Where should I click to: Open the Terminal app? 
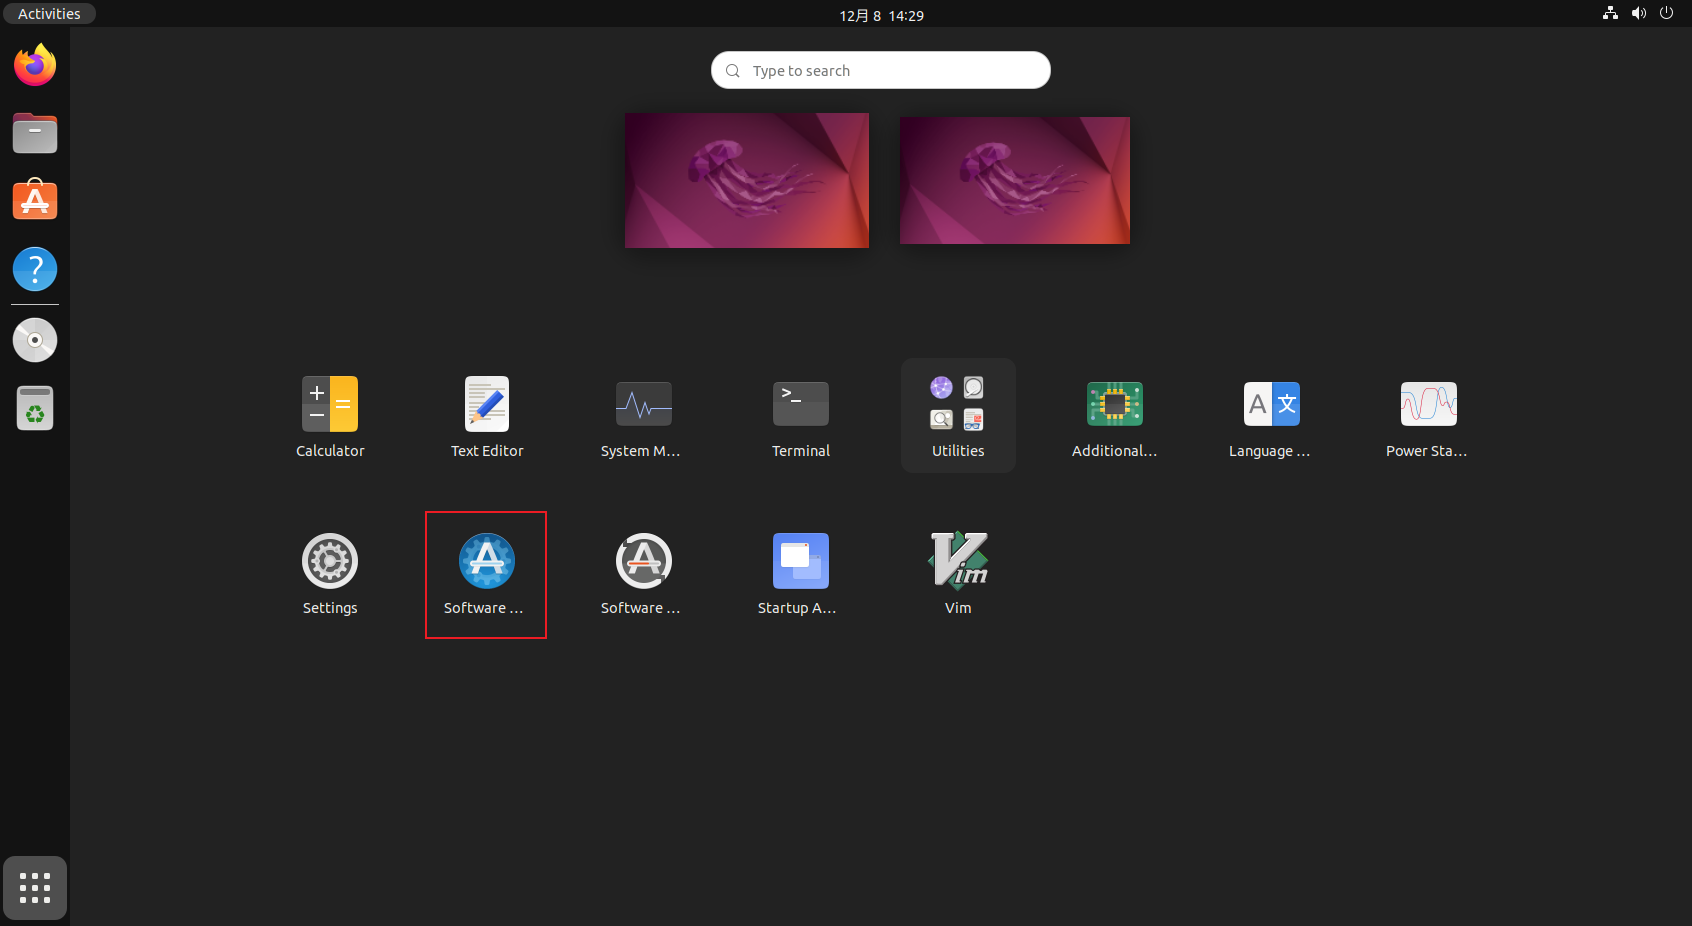point(801,416)
